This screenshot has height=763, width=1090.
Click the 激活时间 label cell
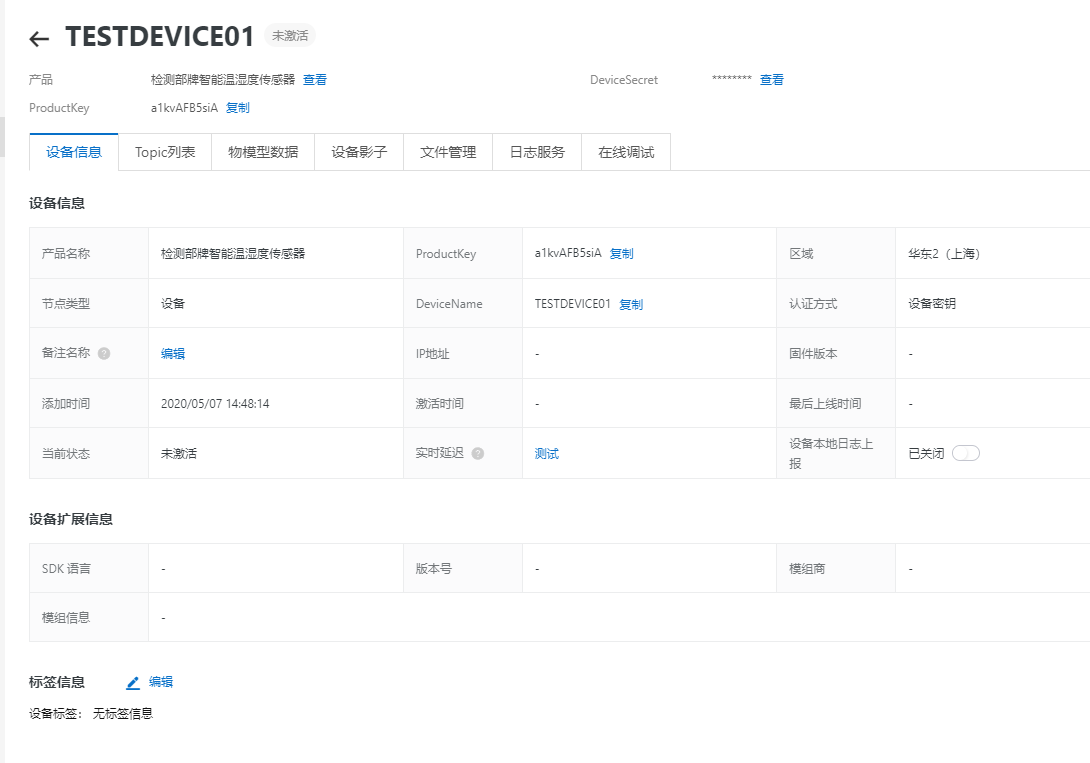click(462, 404)
